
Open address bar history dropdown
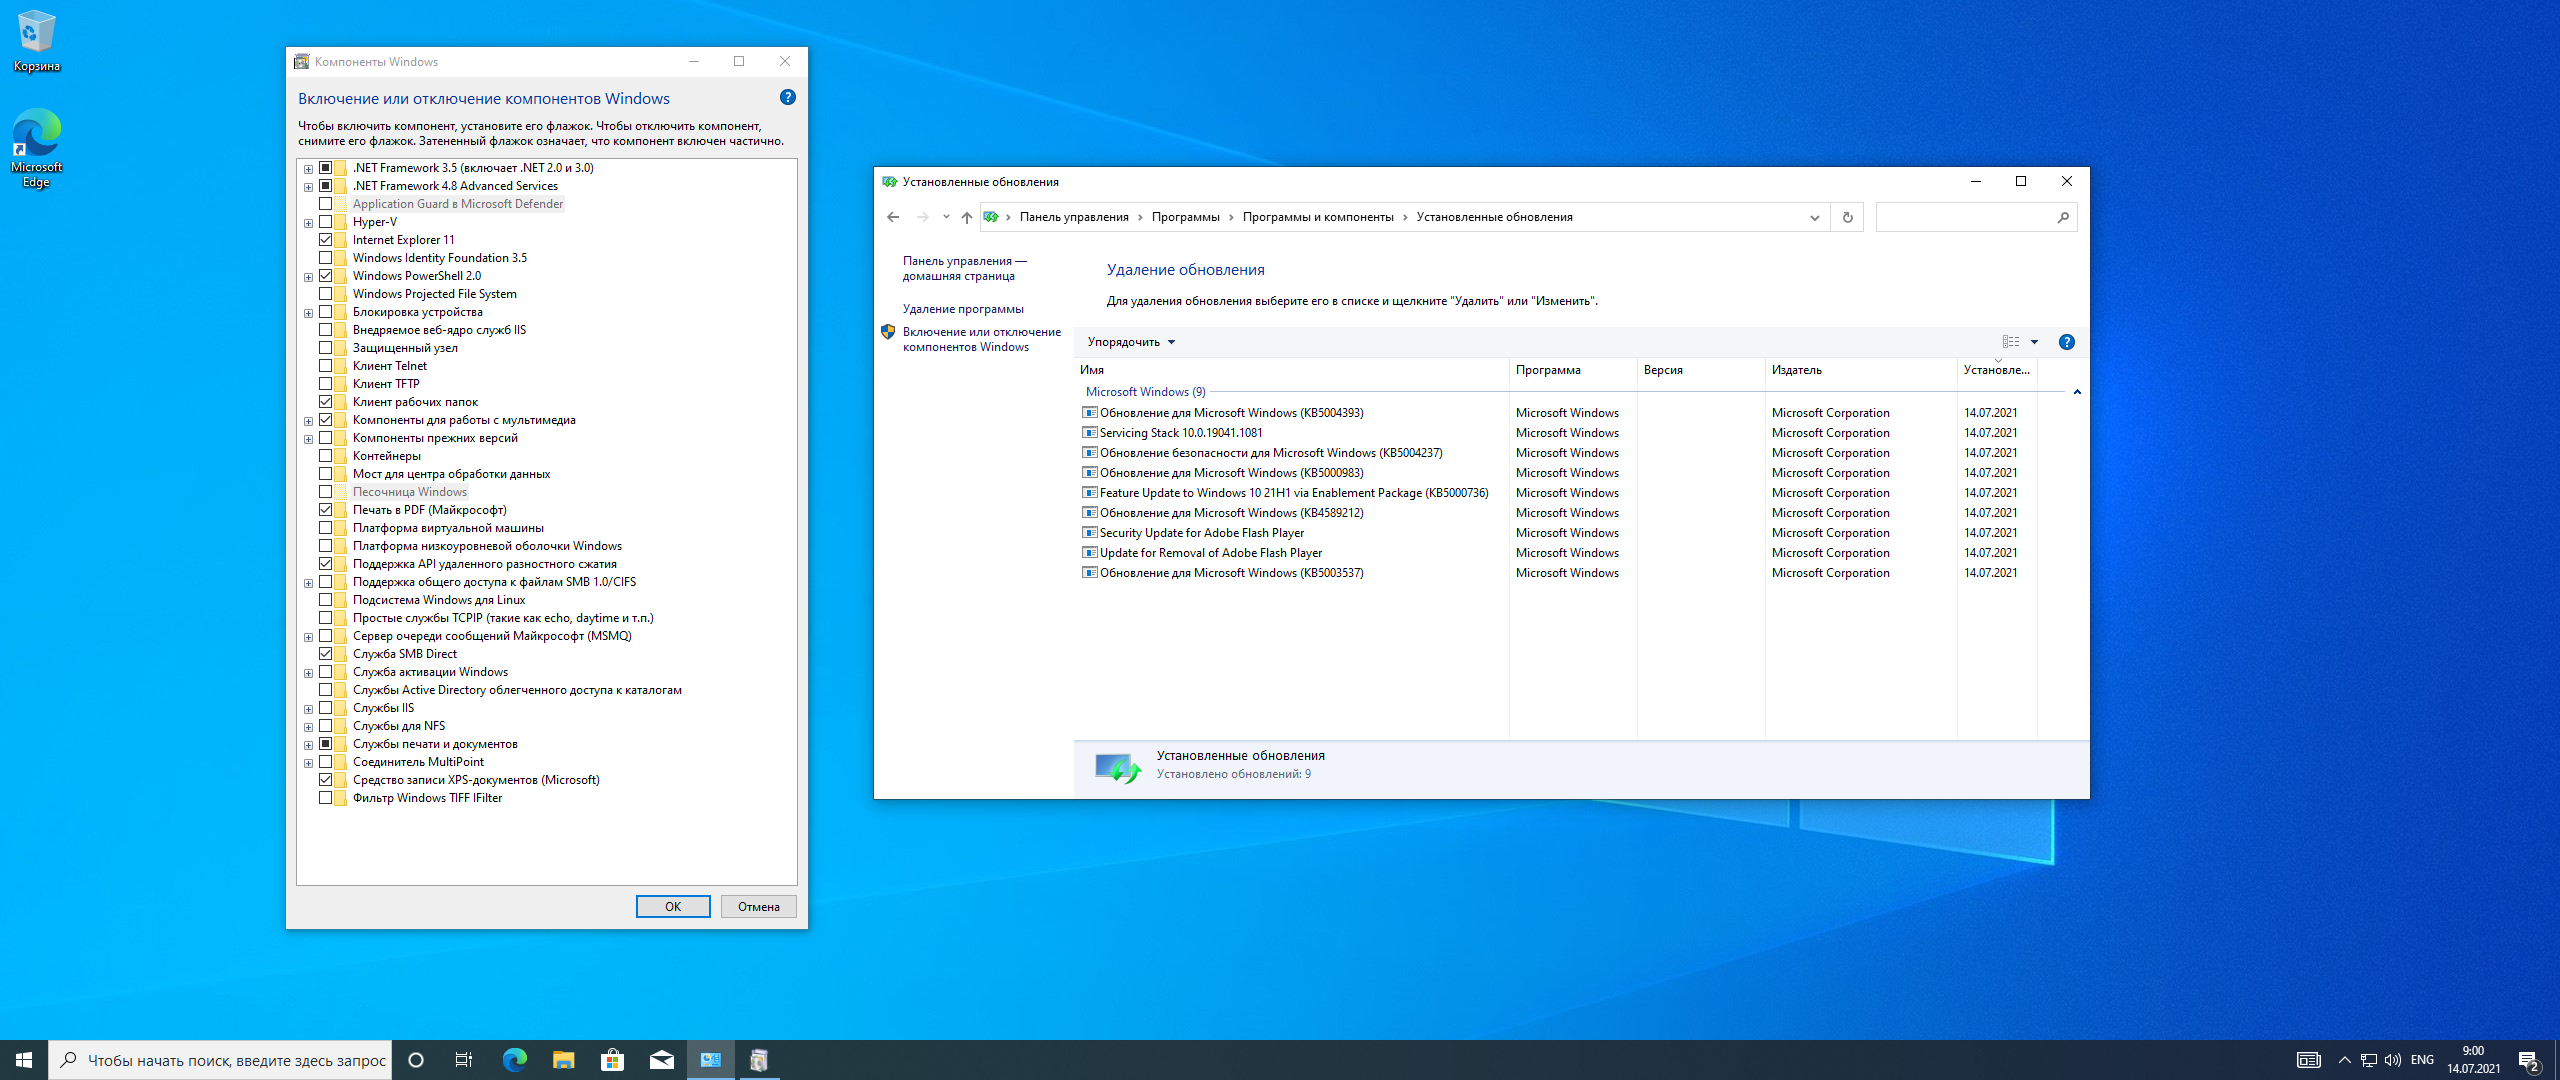pyautogui.click(x=1814, y=217)
